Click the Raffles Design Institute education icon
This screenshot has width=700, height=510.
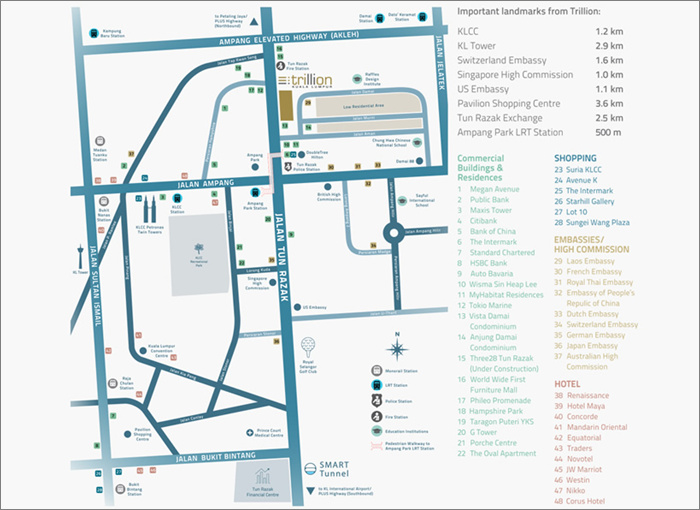357,79
